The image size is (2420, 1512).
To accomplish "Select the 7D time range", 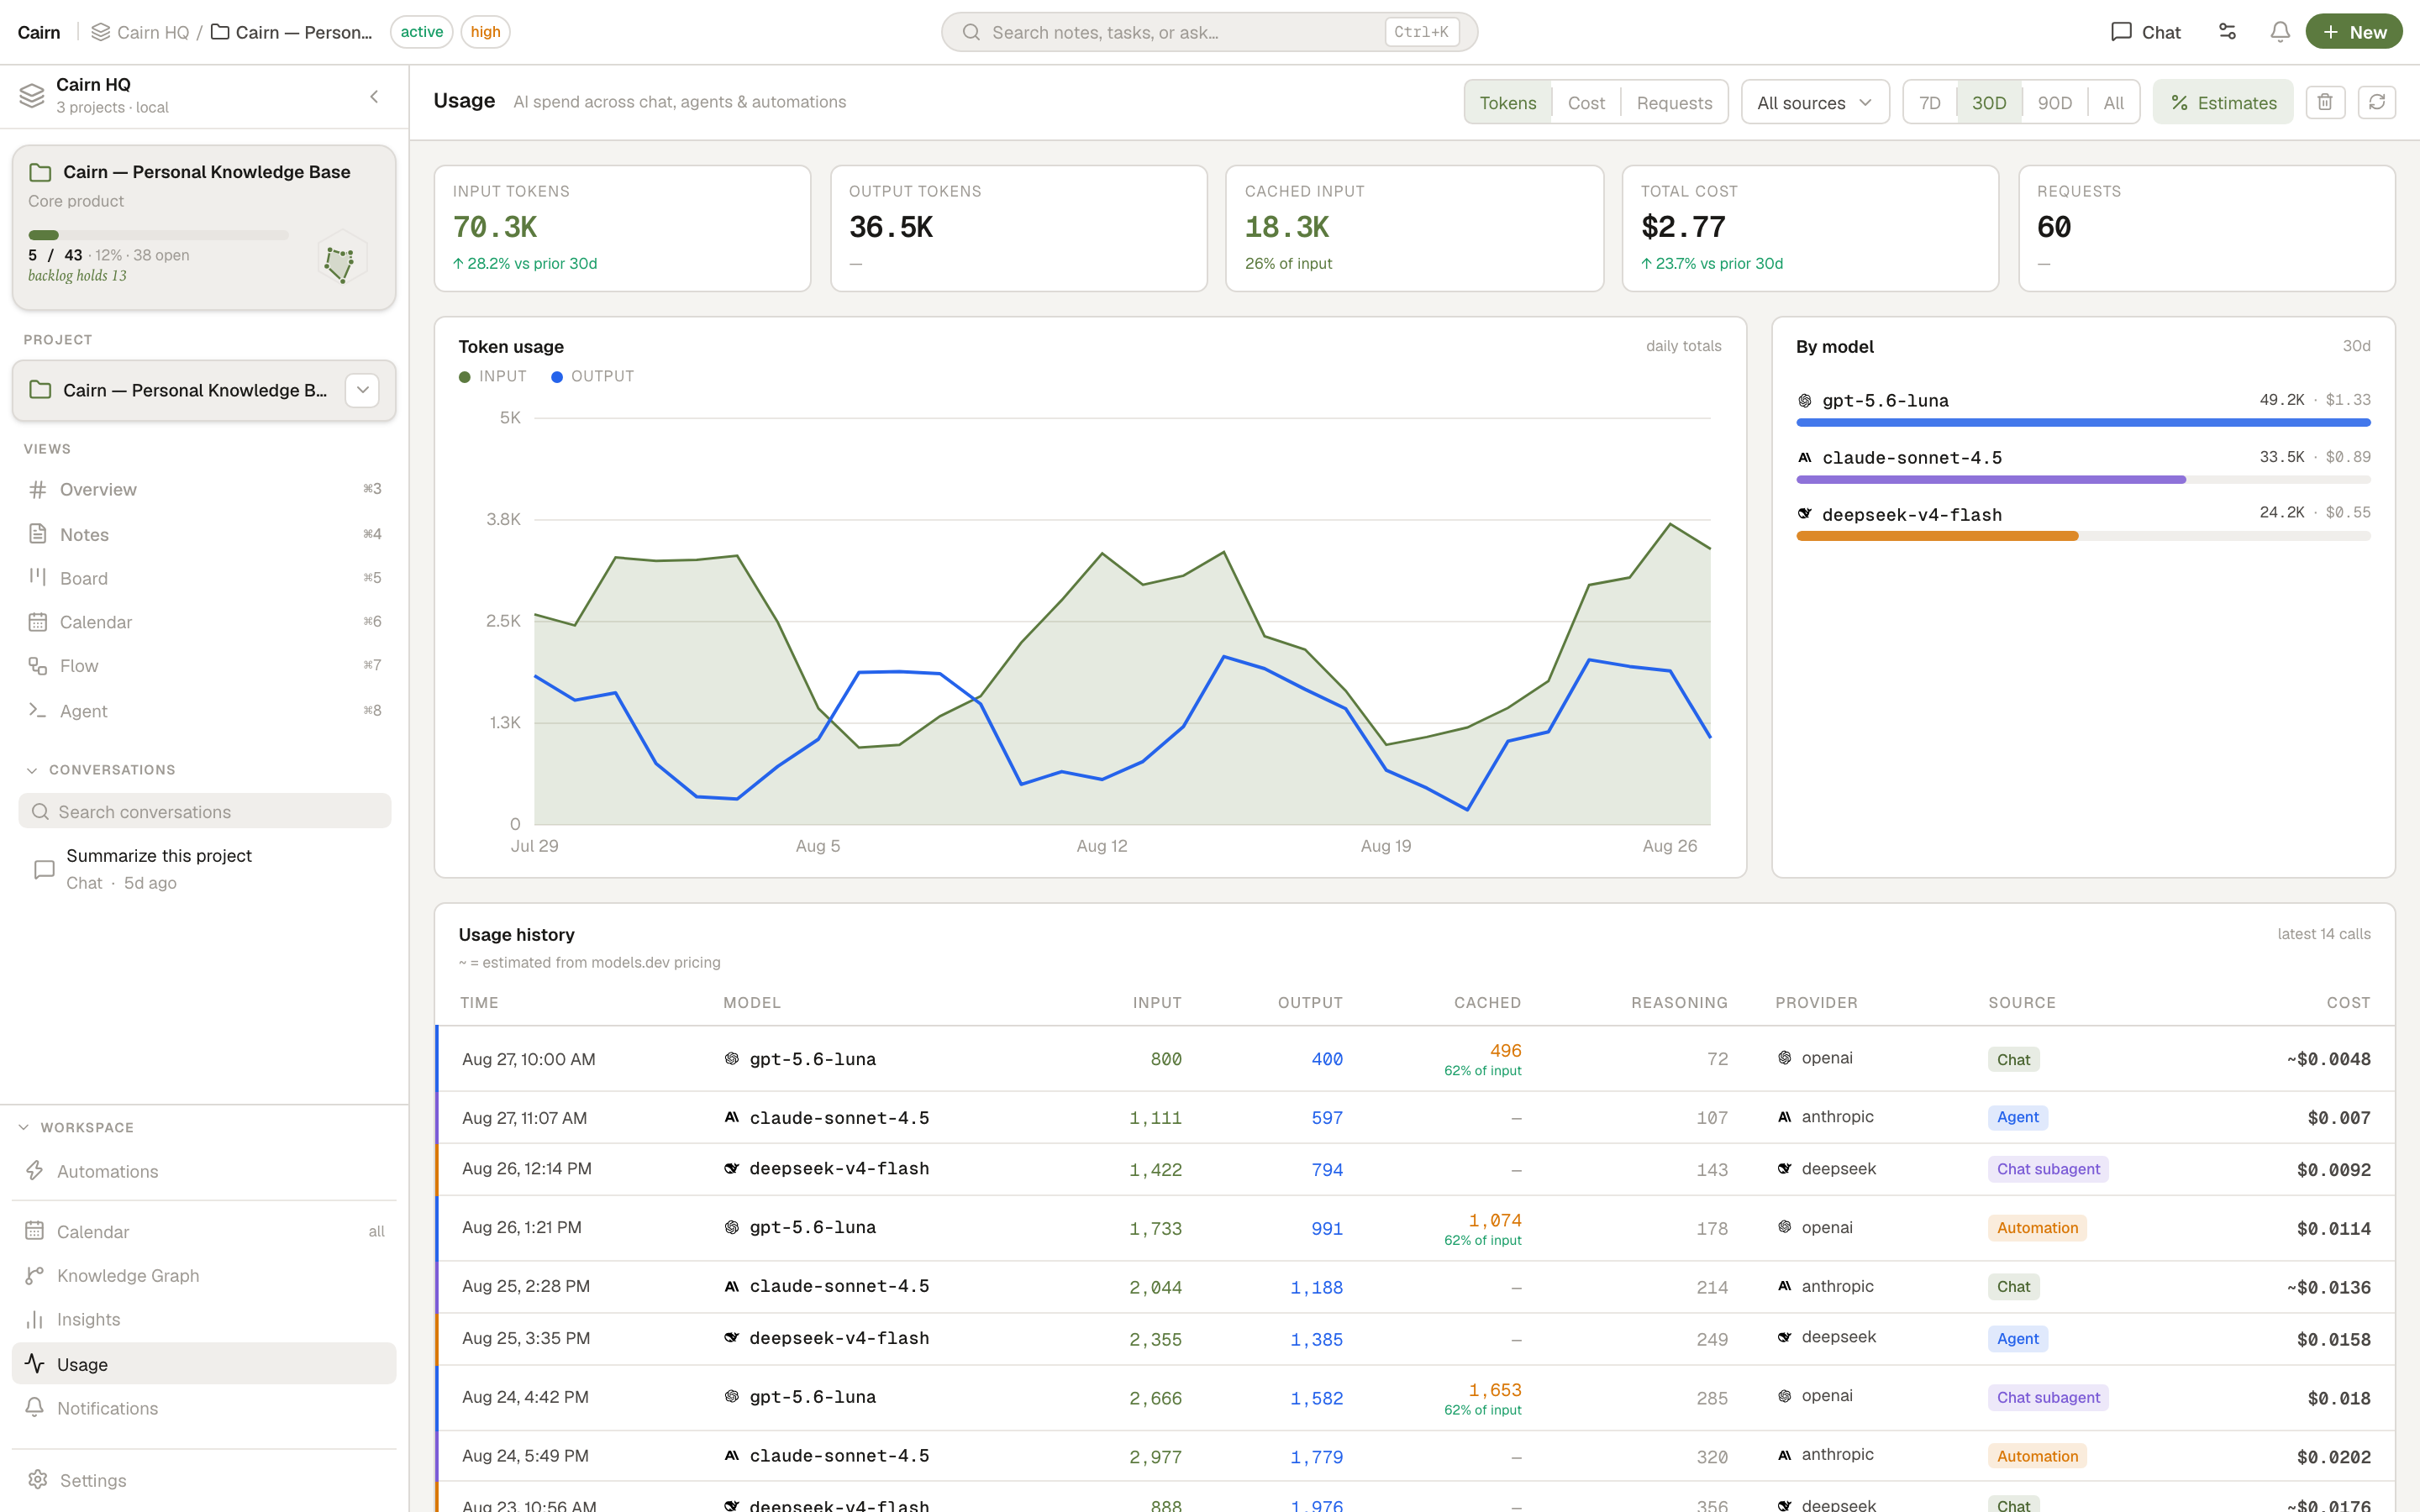I will pos(1930,102).
